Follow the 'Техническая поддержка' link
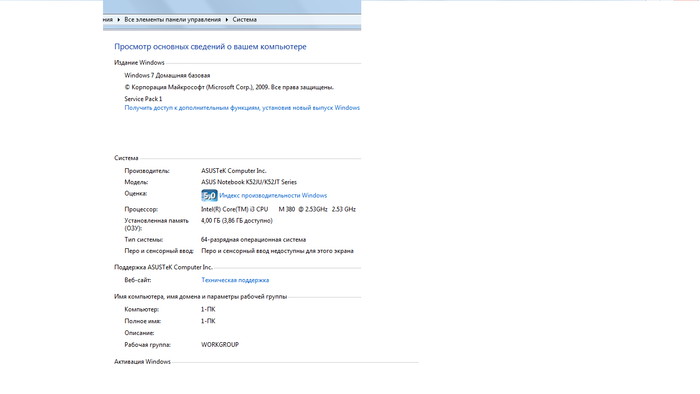Image resolution: width=700 pixels, height=394 pixels. tap(235, 280)
